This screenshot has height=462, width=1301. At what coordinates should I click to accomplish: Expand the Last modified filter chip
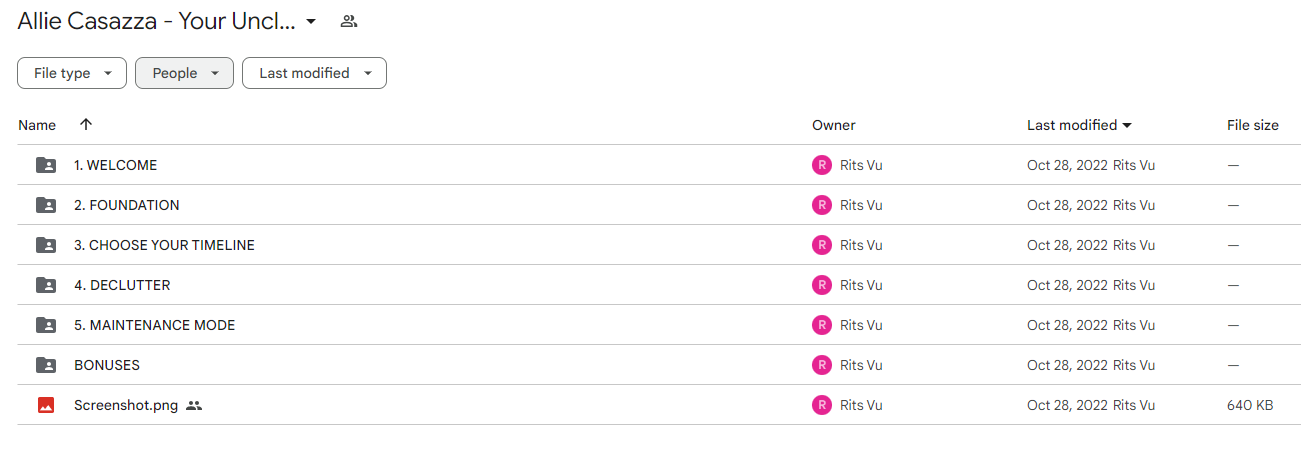[314, 73]
